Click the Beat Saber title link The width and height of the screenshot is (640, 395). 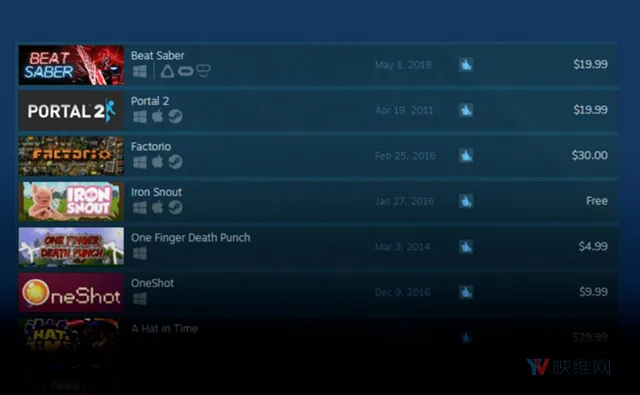pos(158,55)
